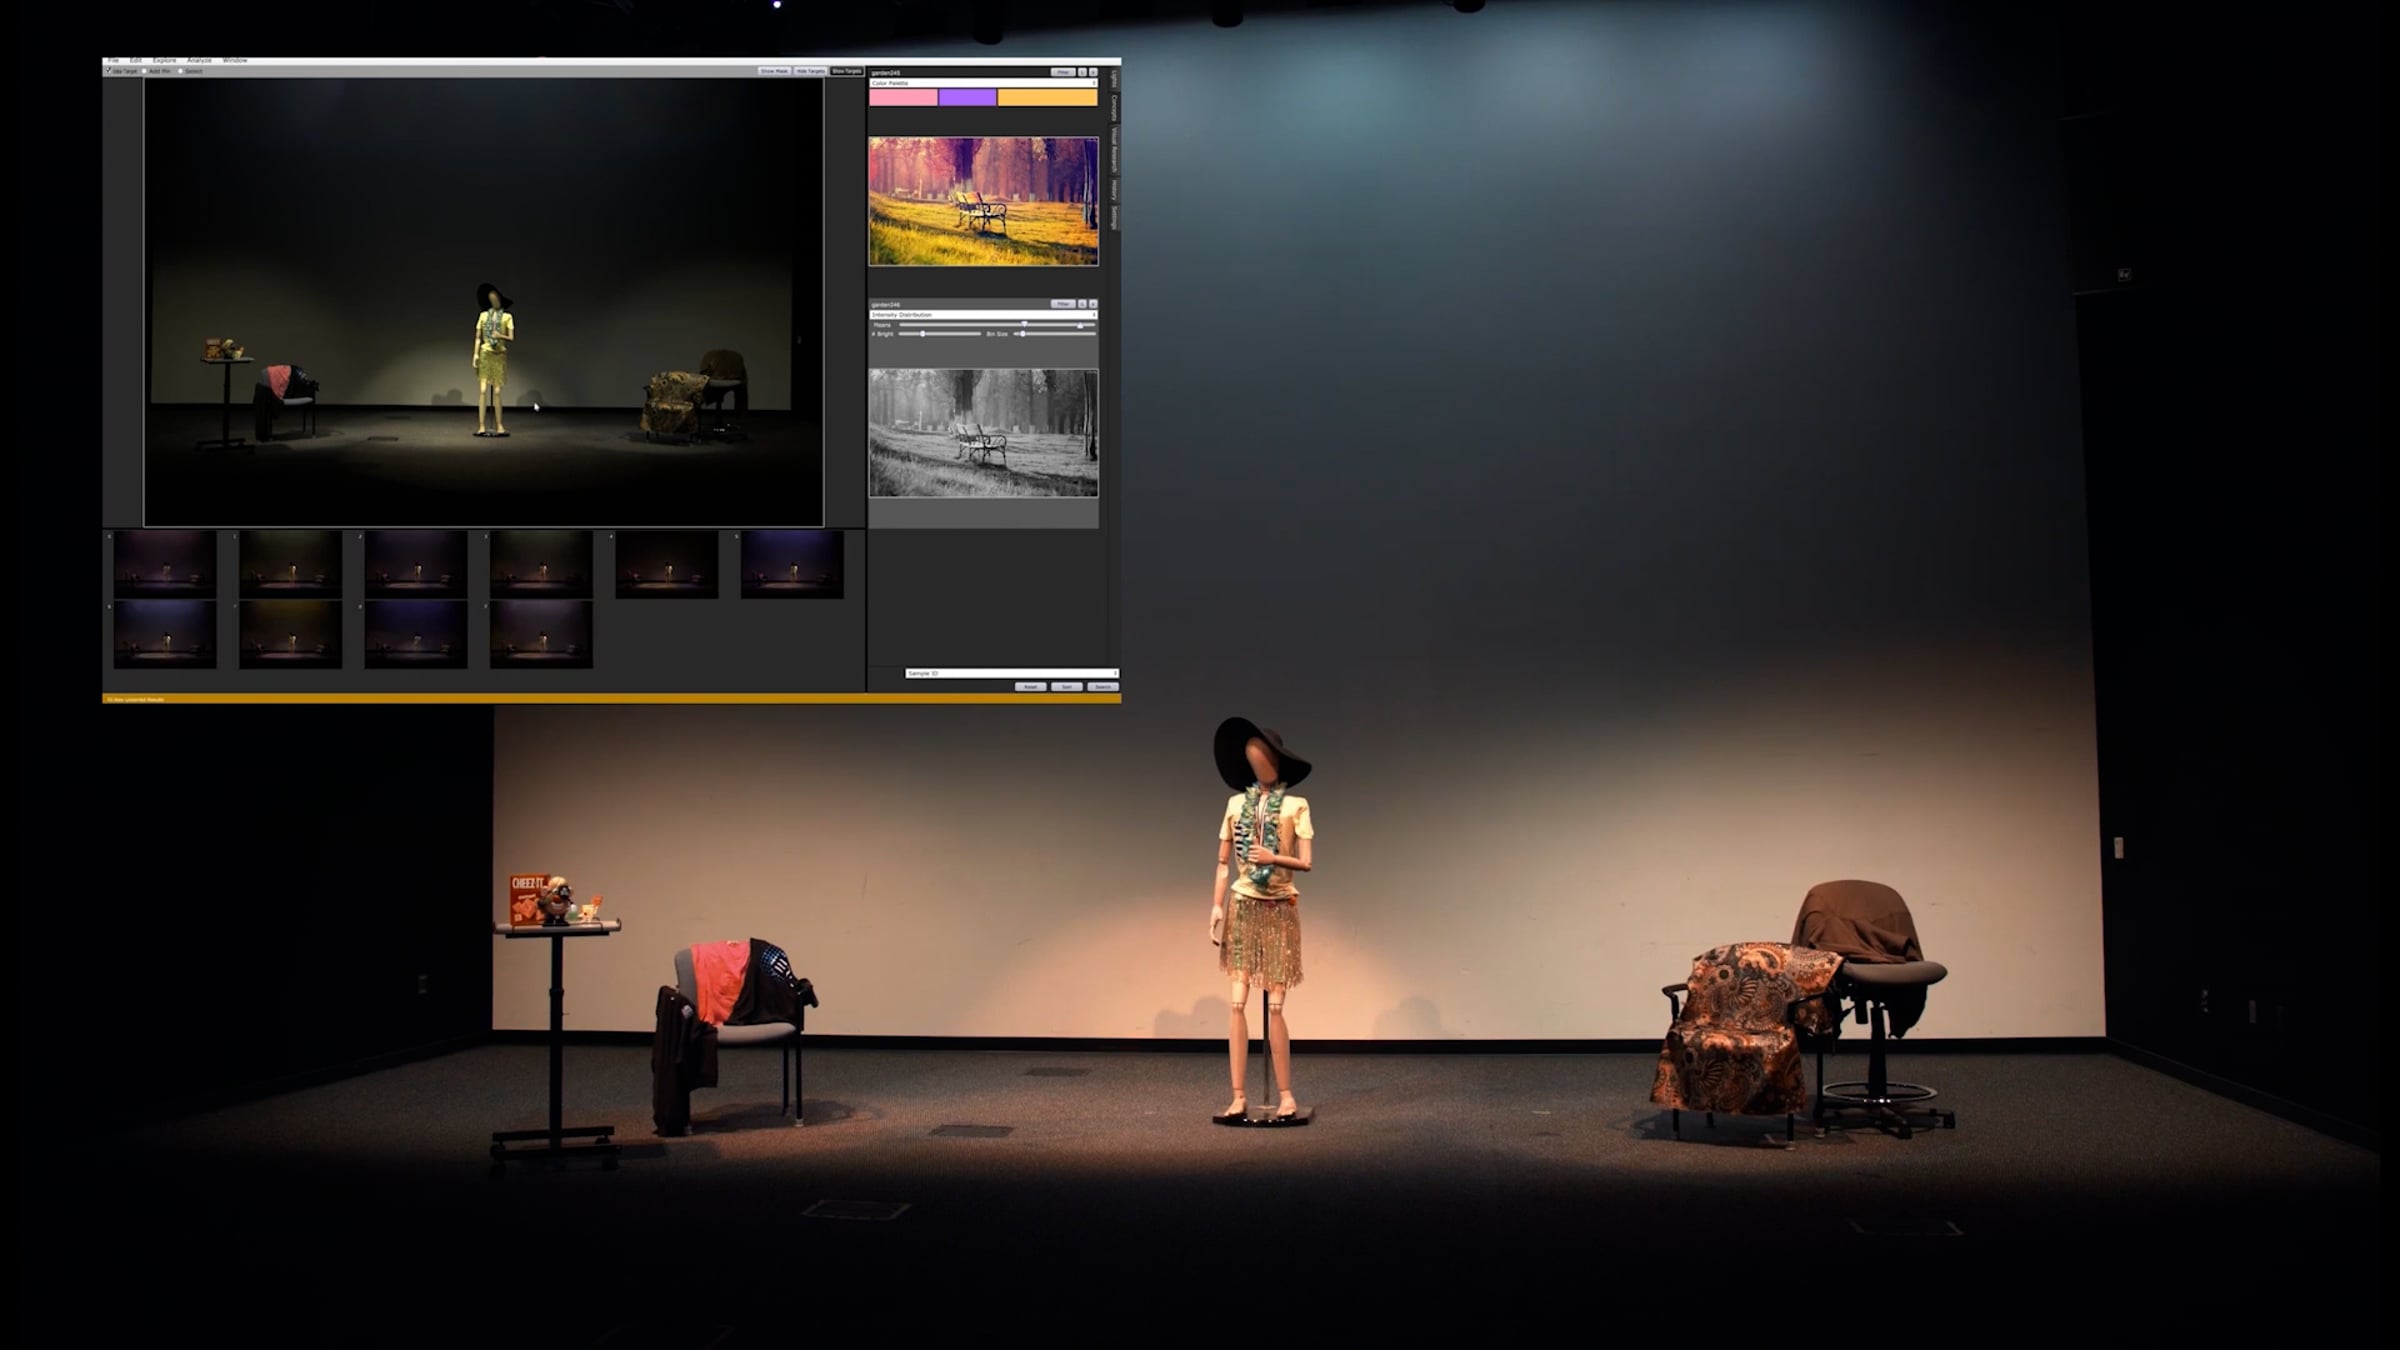The height and width of the screenshot is (1350, 2400).
Task: Toggle the Idea Target checkbox
Action: point(109,71)
